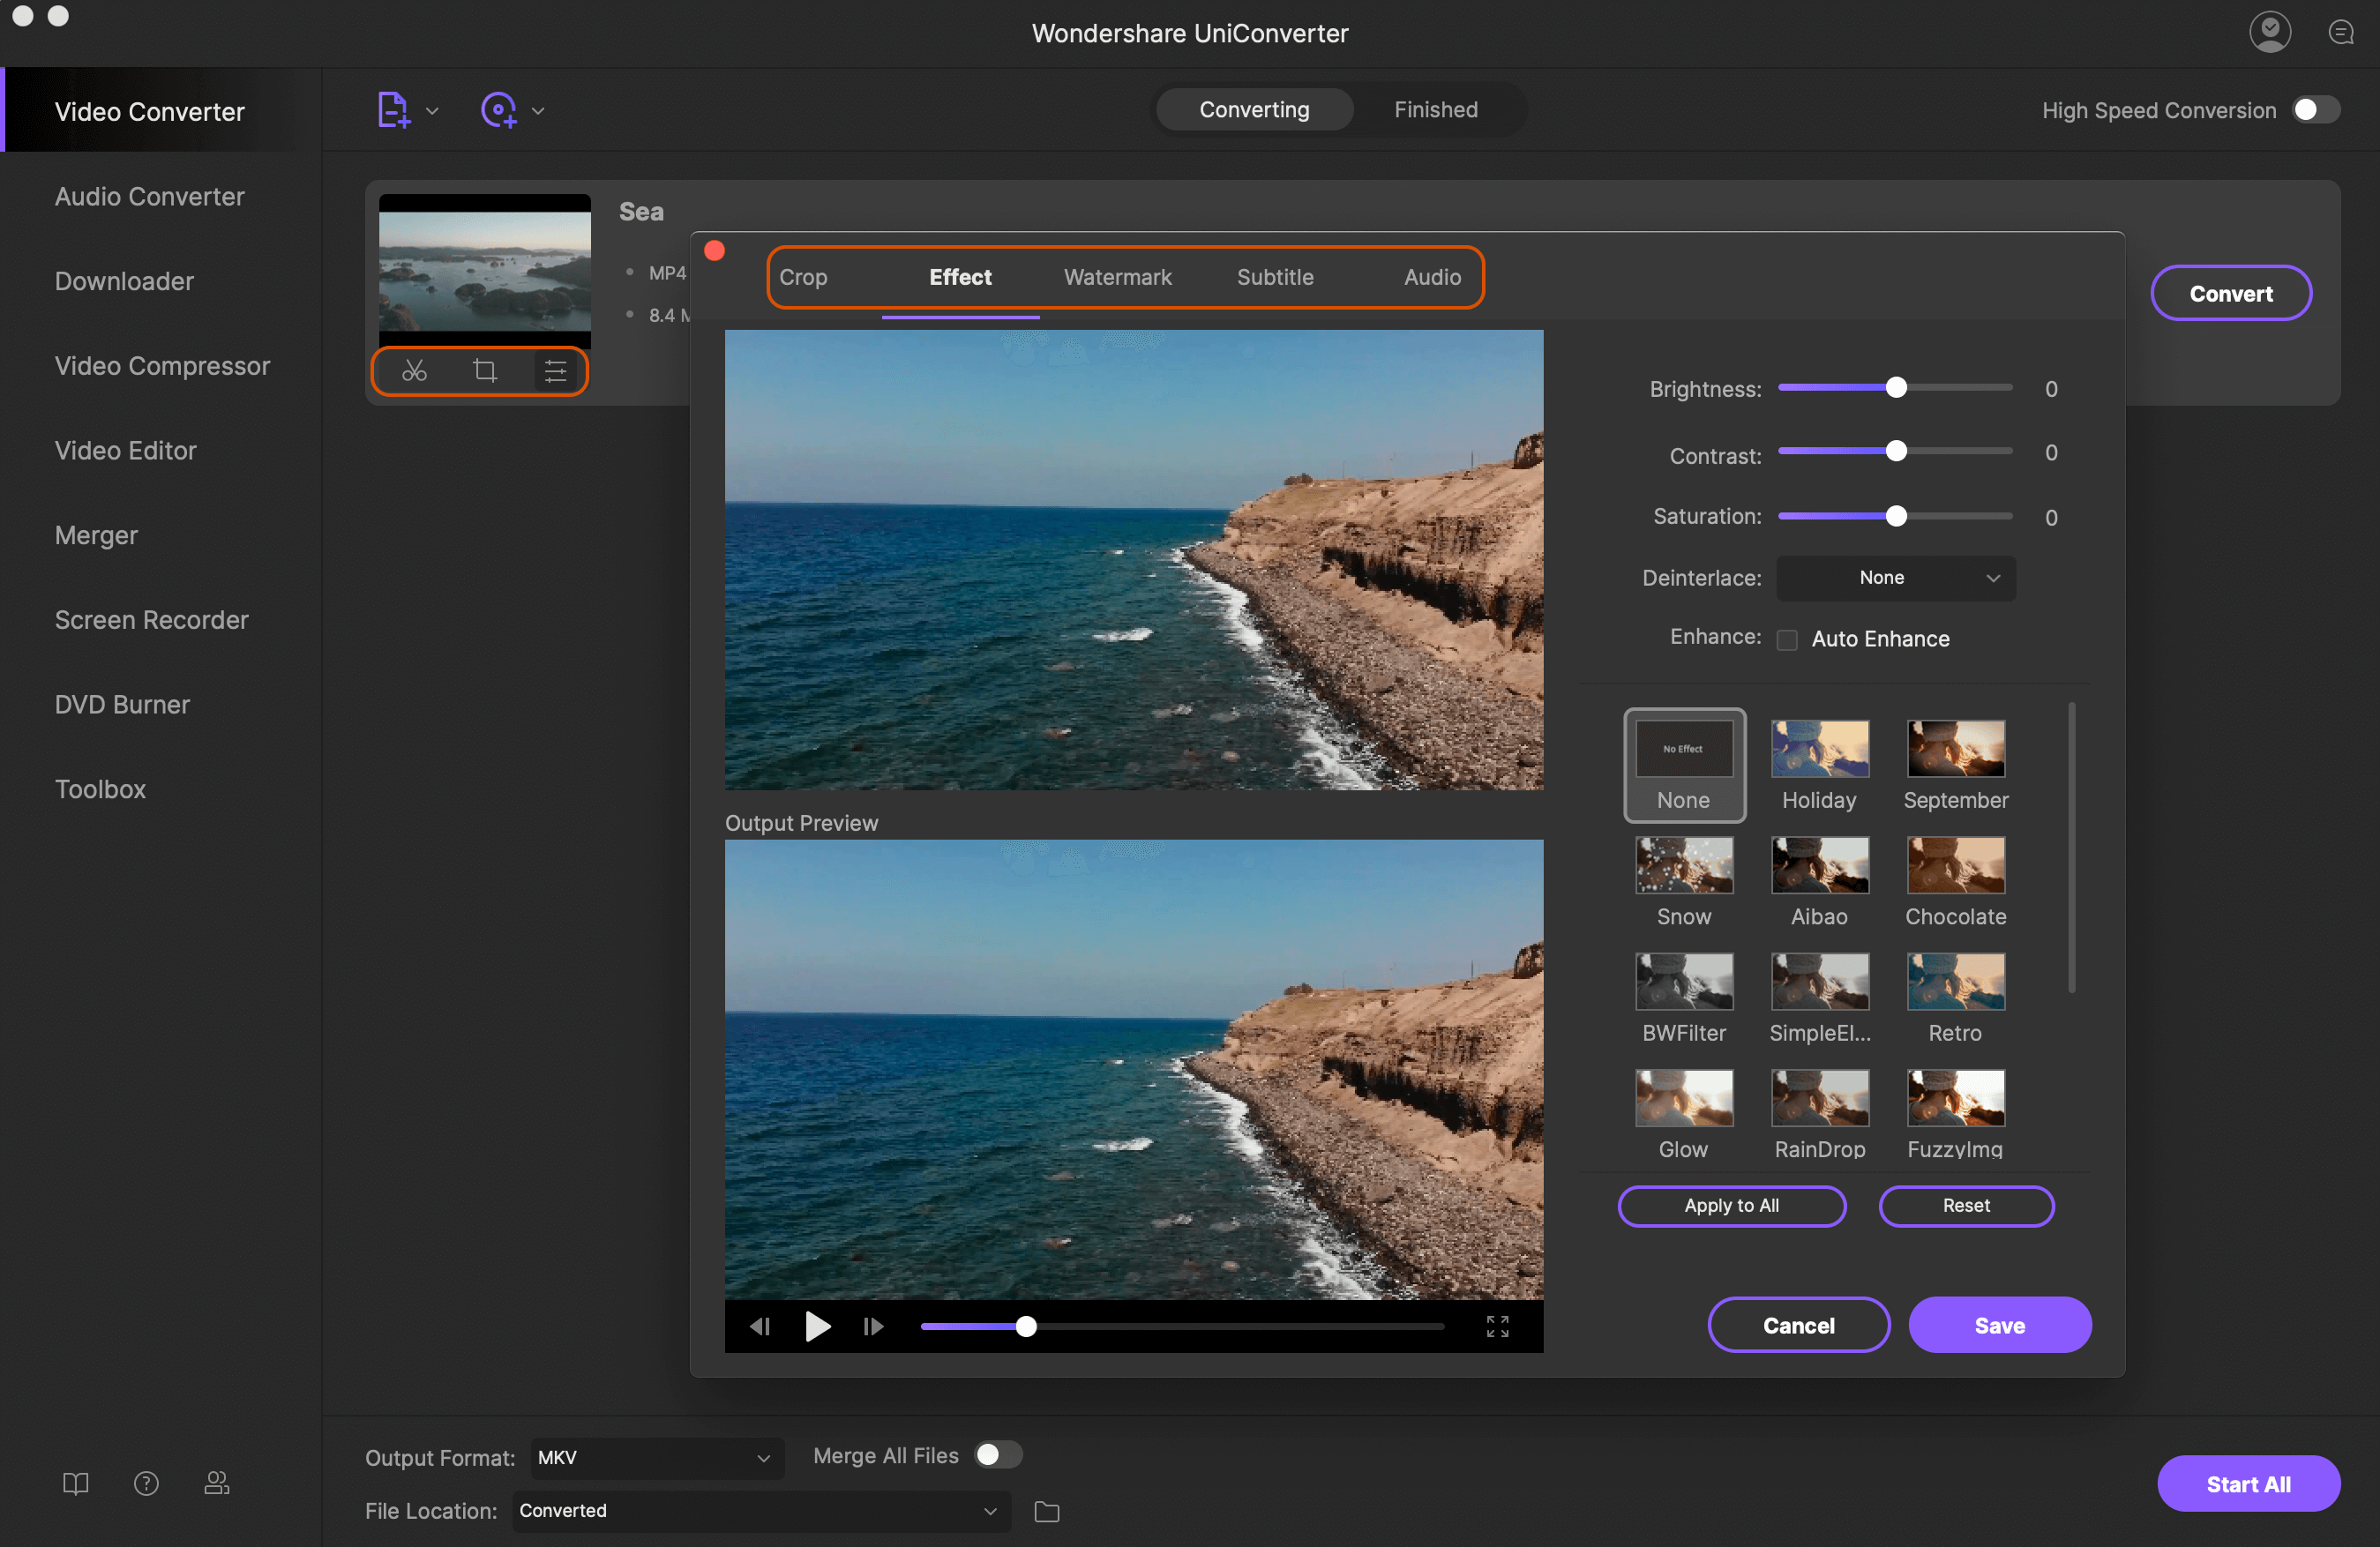
Task: Click the DVD Burner sidebar icon
Action: 122,702
